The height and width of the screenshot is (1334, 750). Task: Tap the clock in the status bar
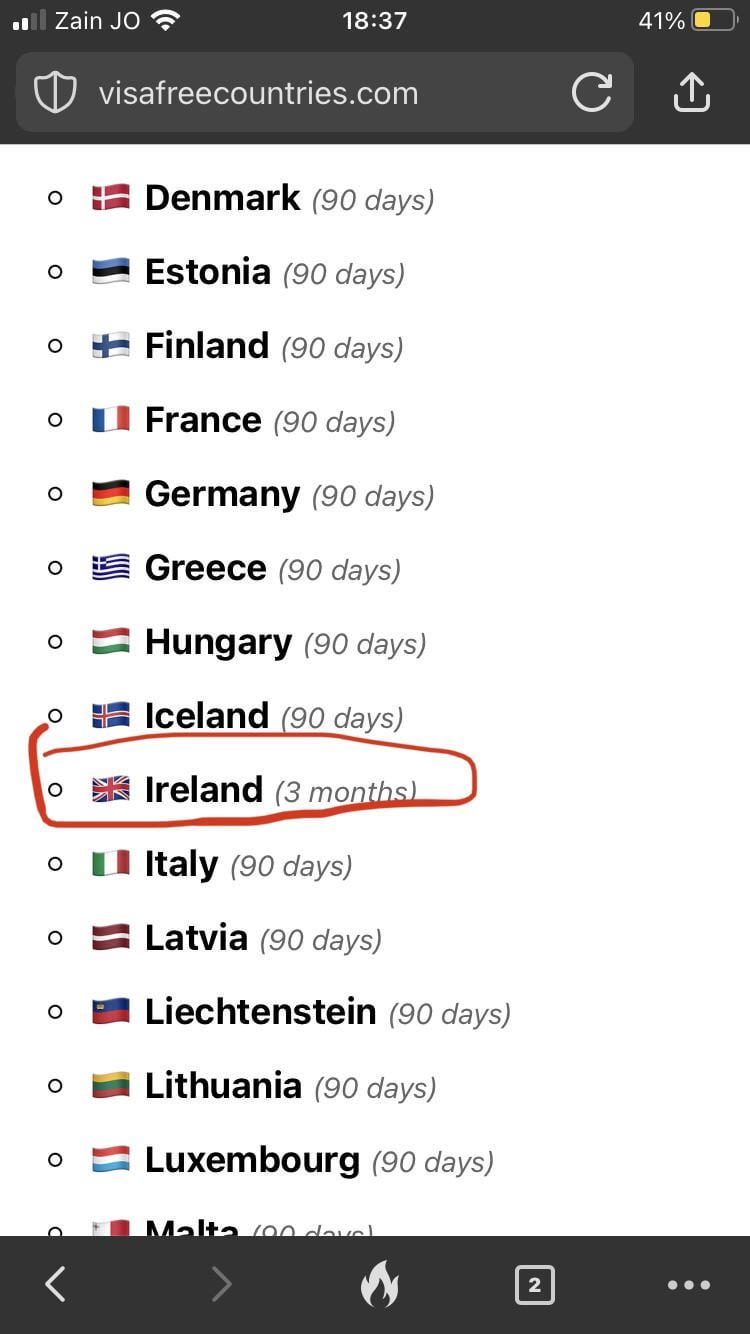(374, 21)
